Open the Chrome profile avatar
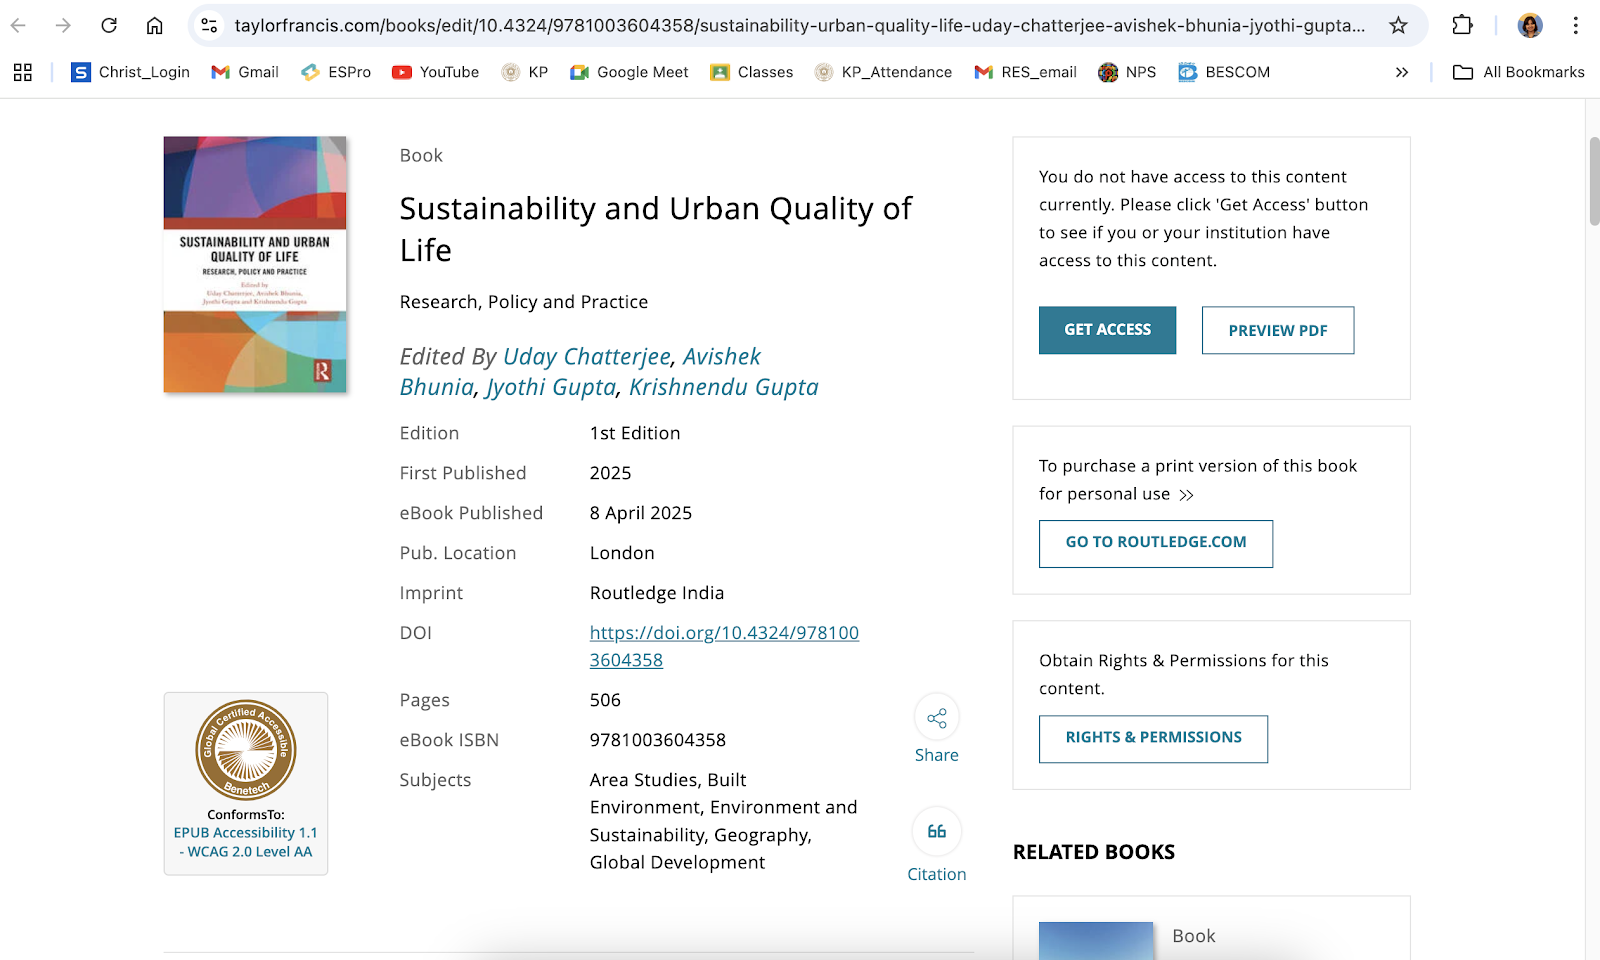 coord(1529,25)
